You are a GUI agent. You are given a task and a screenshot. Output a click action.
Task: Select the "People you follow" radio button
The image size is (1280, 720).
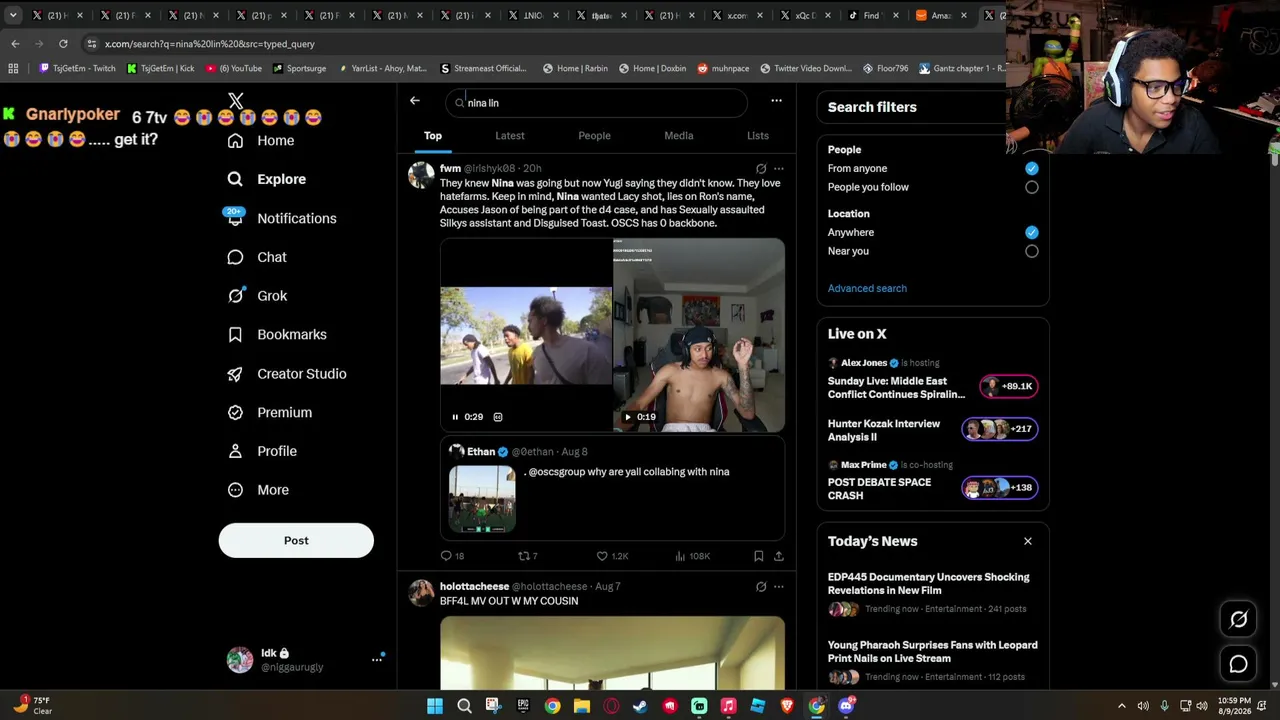[1032, 187]
